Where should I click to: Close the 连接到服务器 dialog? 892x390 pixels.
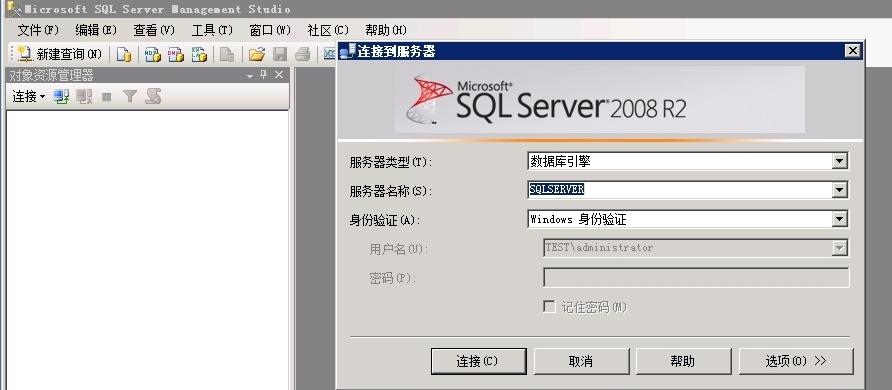(852, 51)
